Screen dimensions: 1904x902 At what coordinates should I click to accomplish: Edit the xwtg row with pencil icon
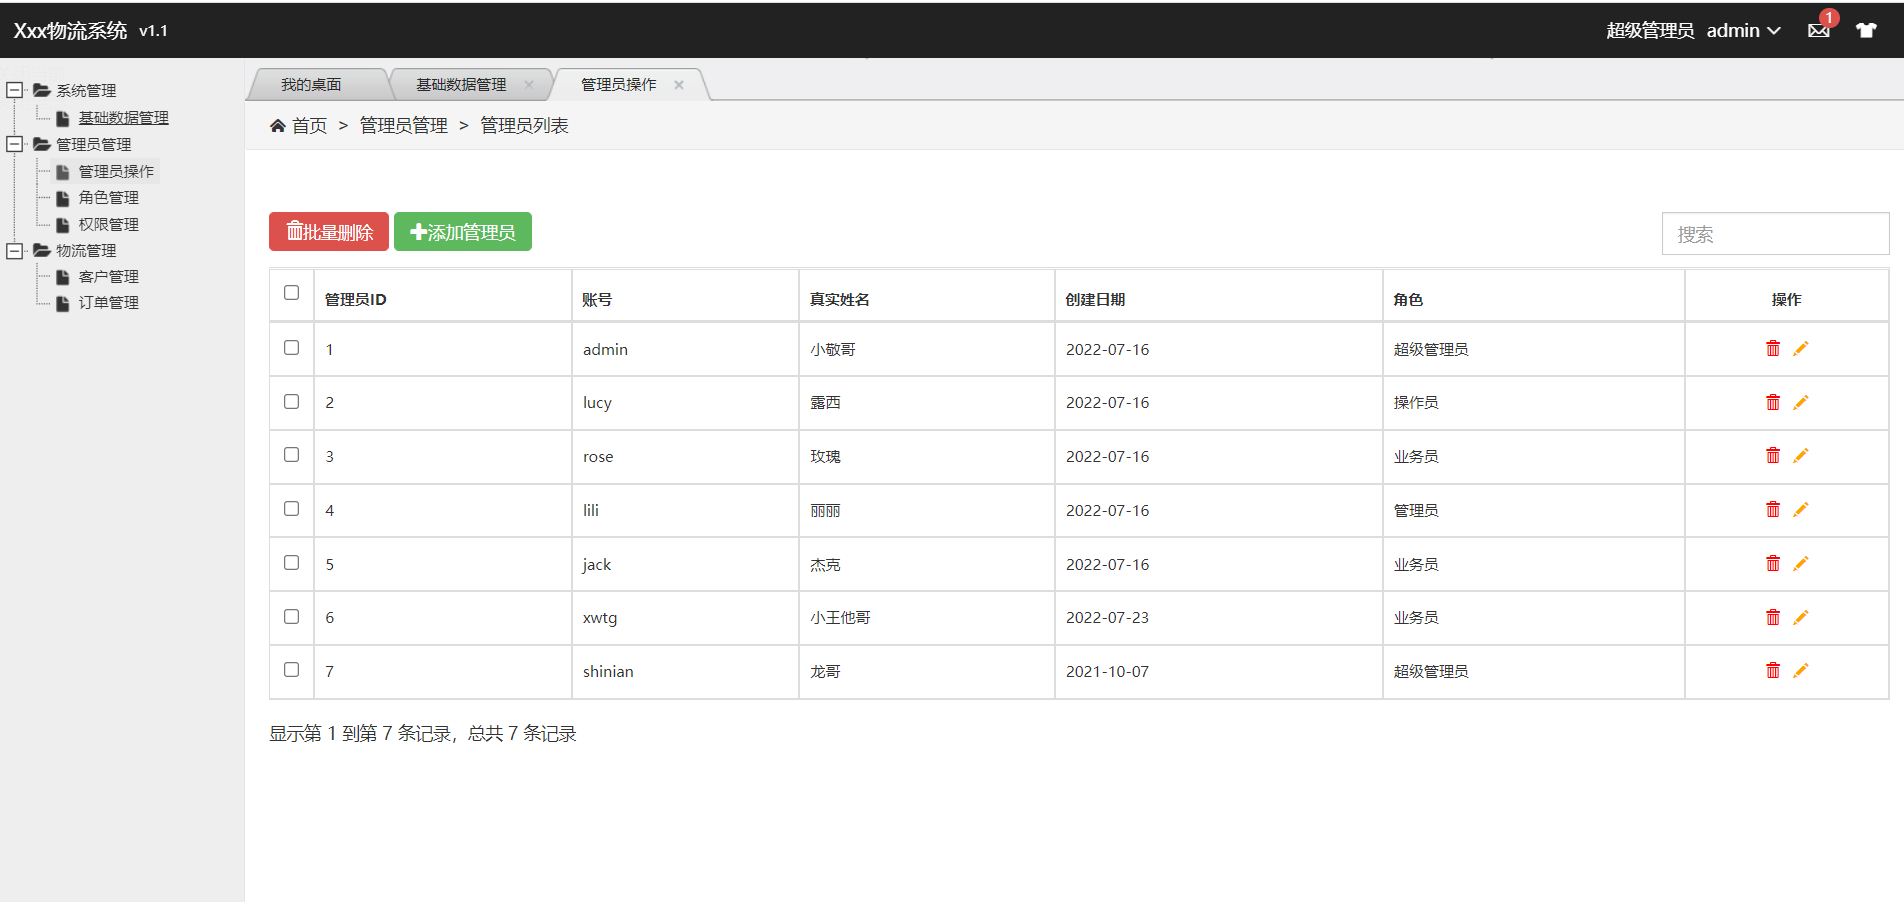coord(1801,617)
